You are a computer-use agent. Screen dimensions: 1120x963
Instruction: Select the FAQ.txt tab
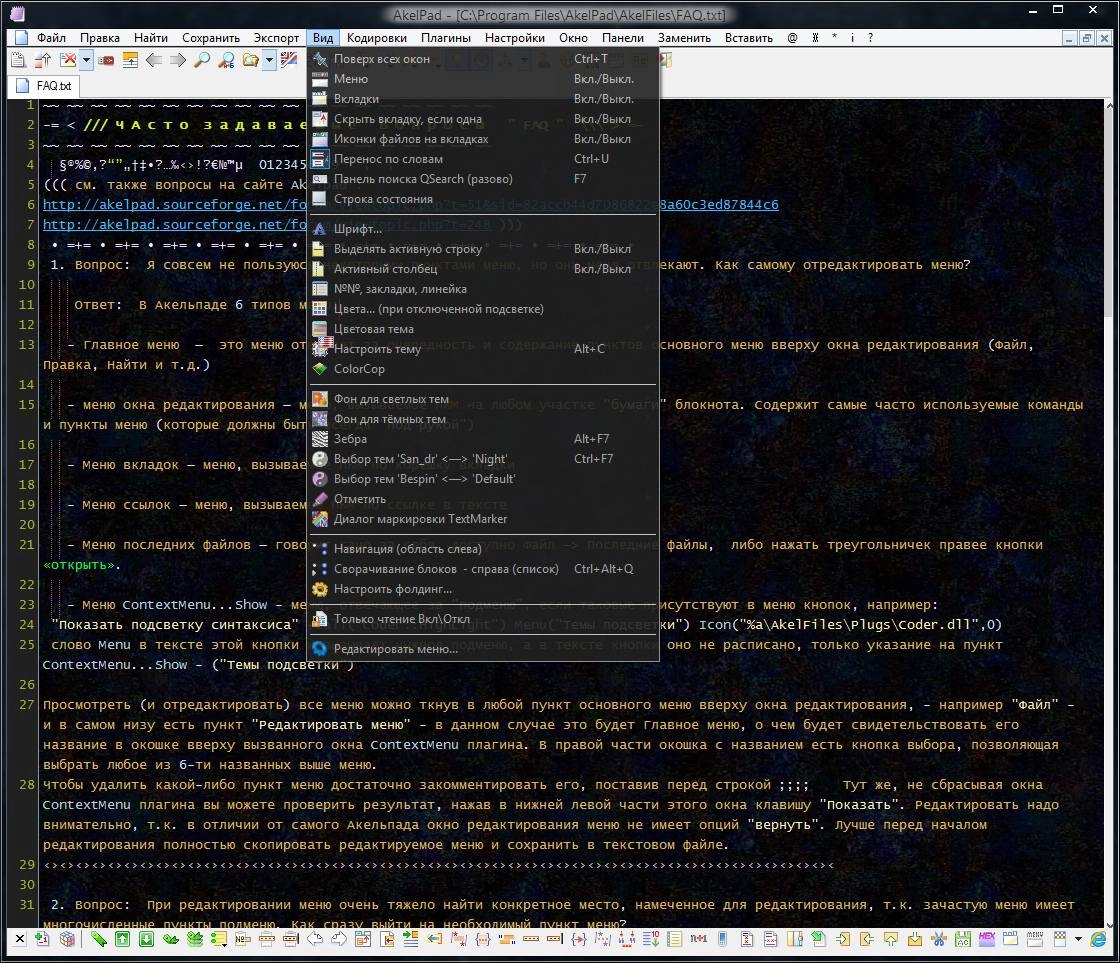[x=45, y=86]
